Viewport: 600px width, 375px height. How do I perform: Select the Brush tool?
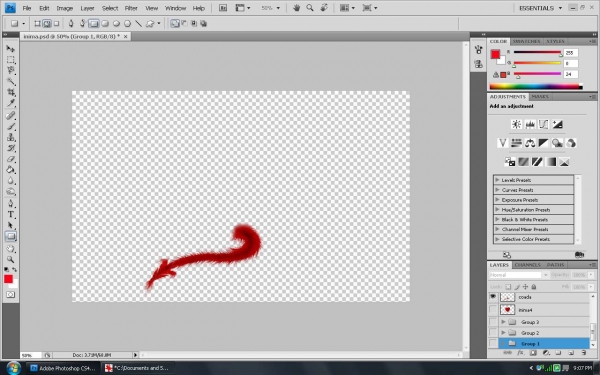click(x=11, y=126)
